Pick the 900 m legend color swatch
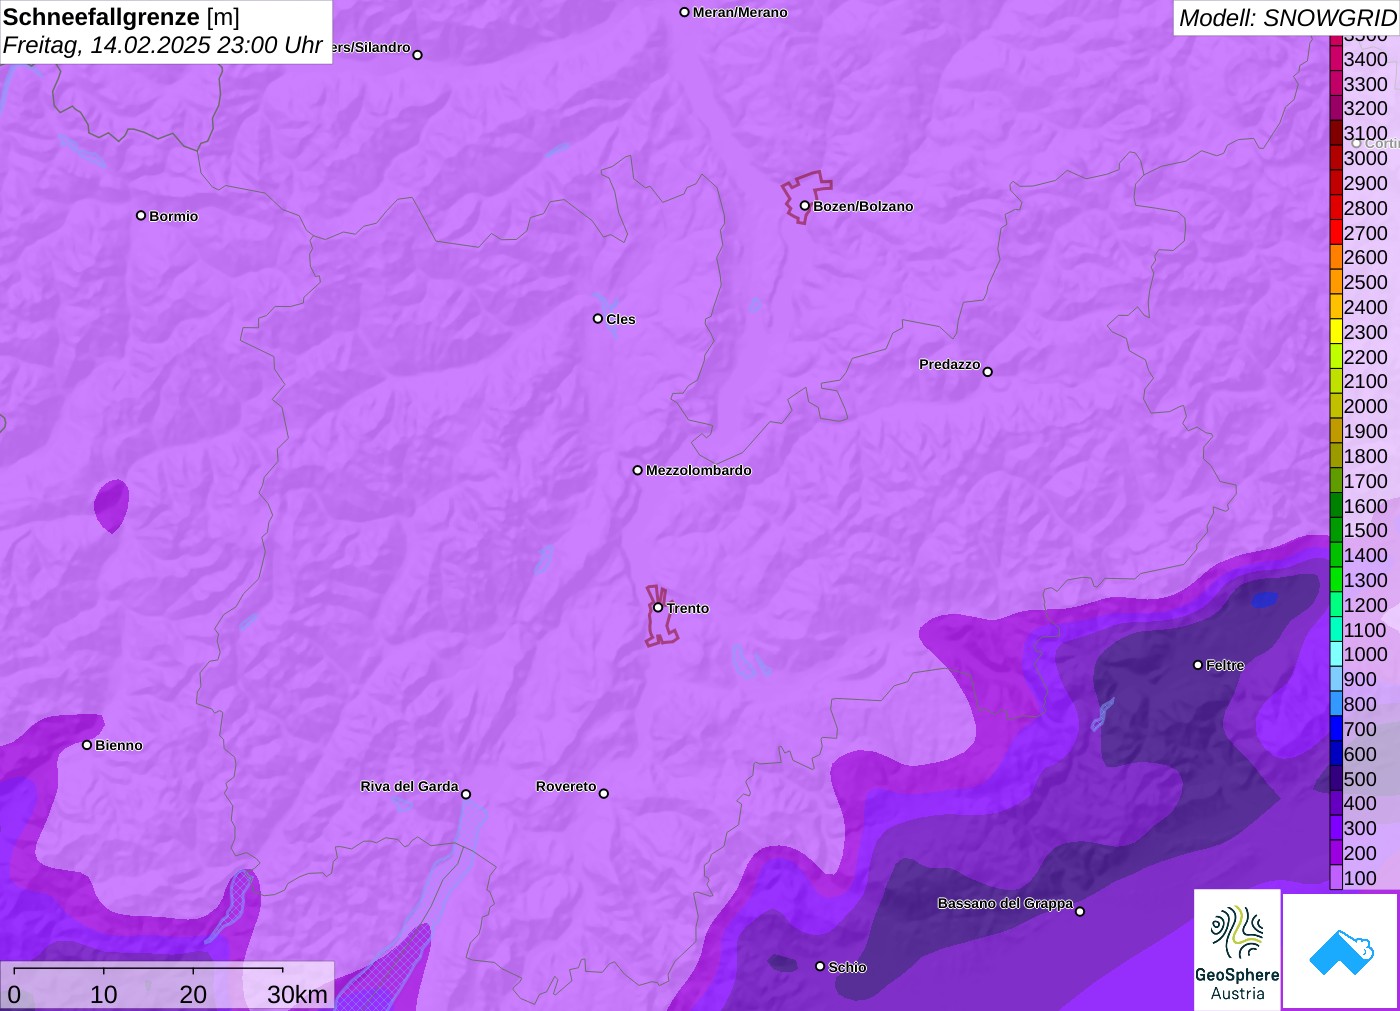The height and width of the screenshot is (1011, 1400). [1336, 679]
